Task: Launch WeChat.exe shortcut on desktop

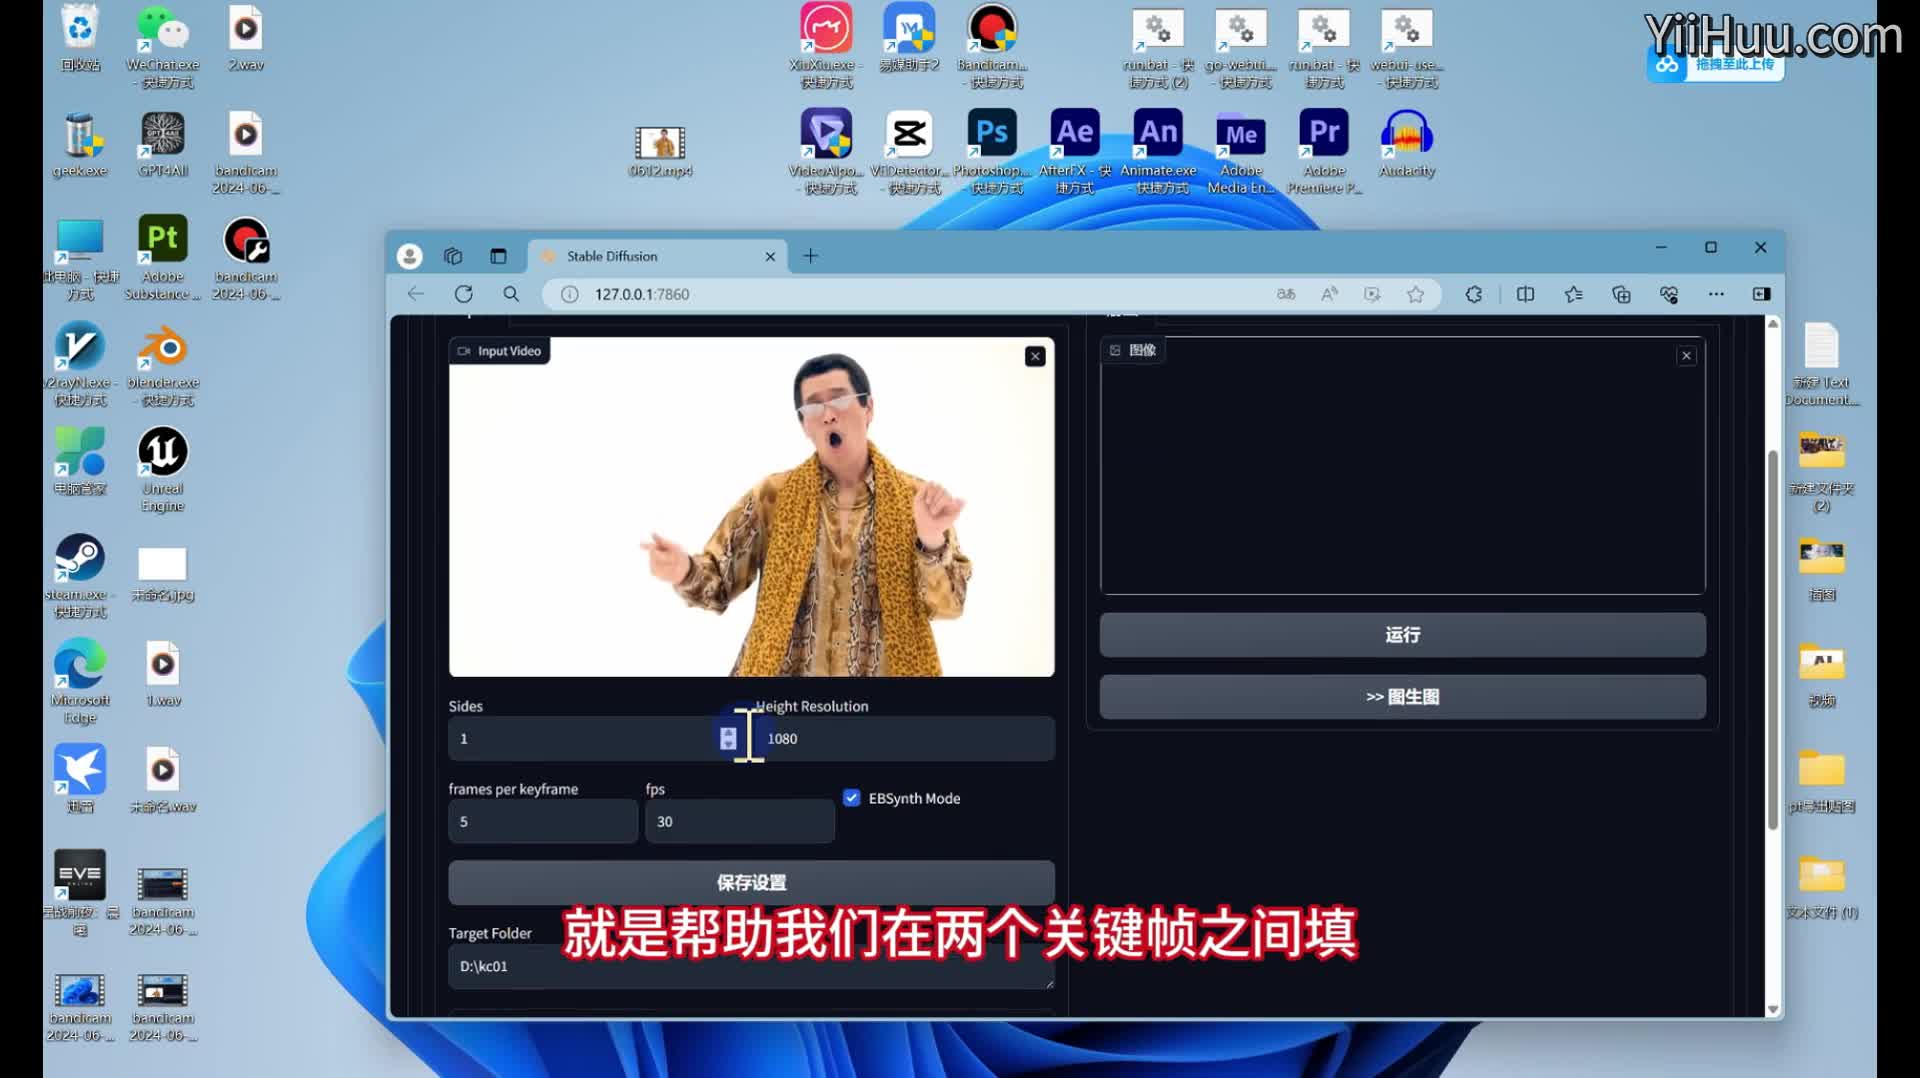Action: pos(163,46)
